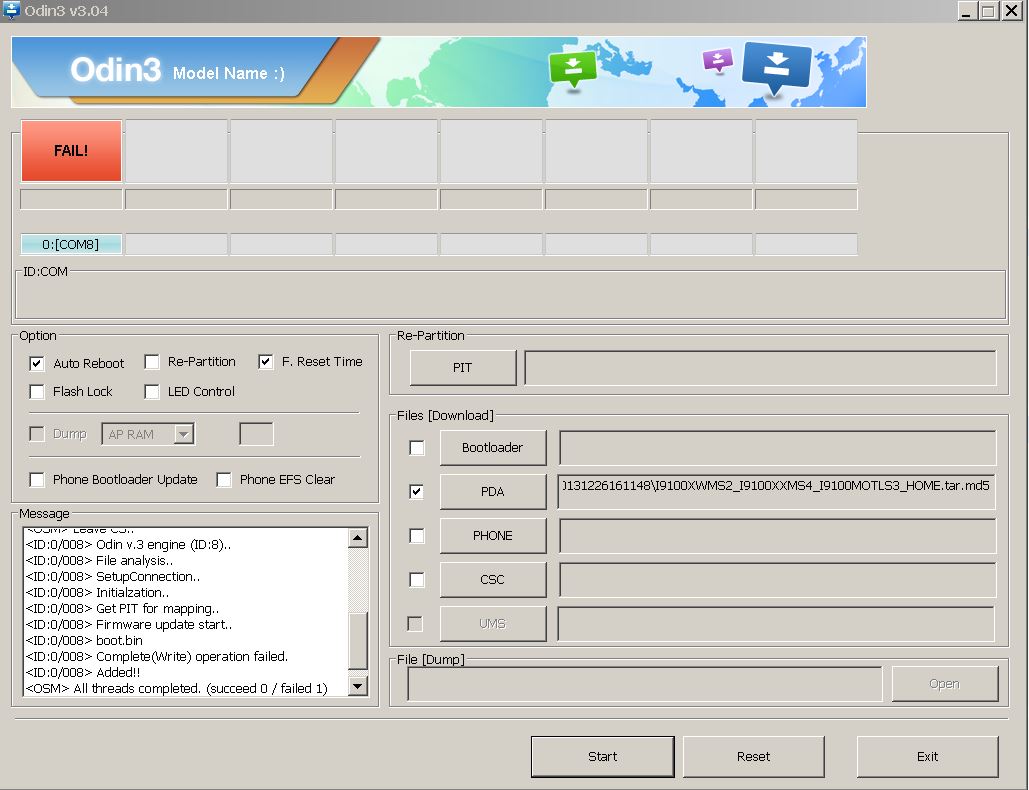
Task: Check the PHONE file checkbox
Action: 416,535
